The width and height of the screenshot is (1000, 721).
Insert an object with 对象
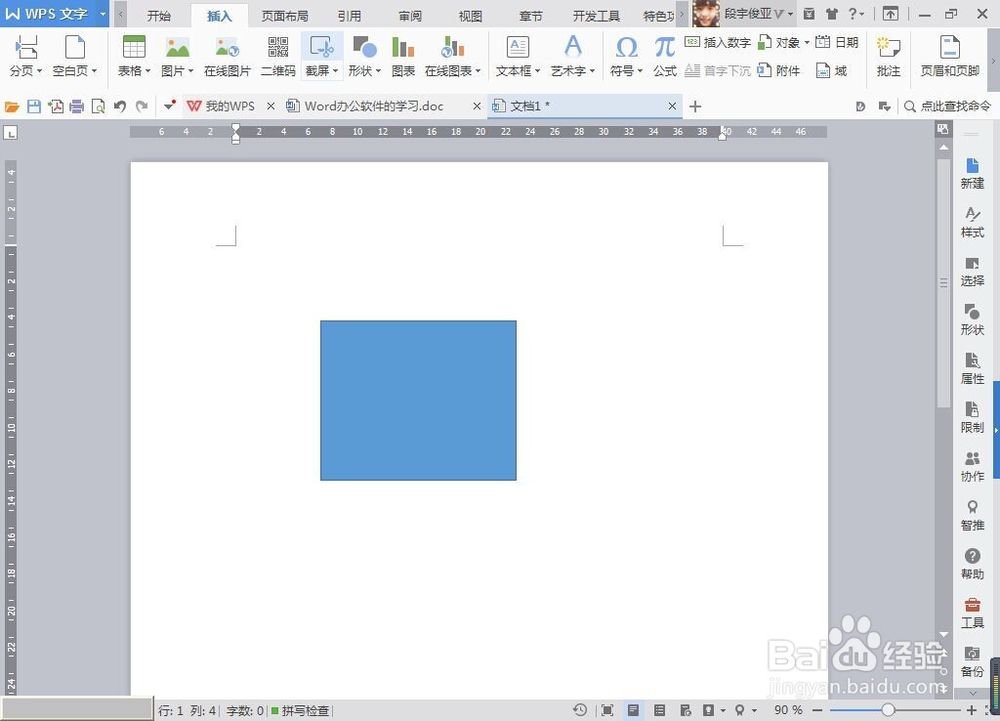[783, 43]
